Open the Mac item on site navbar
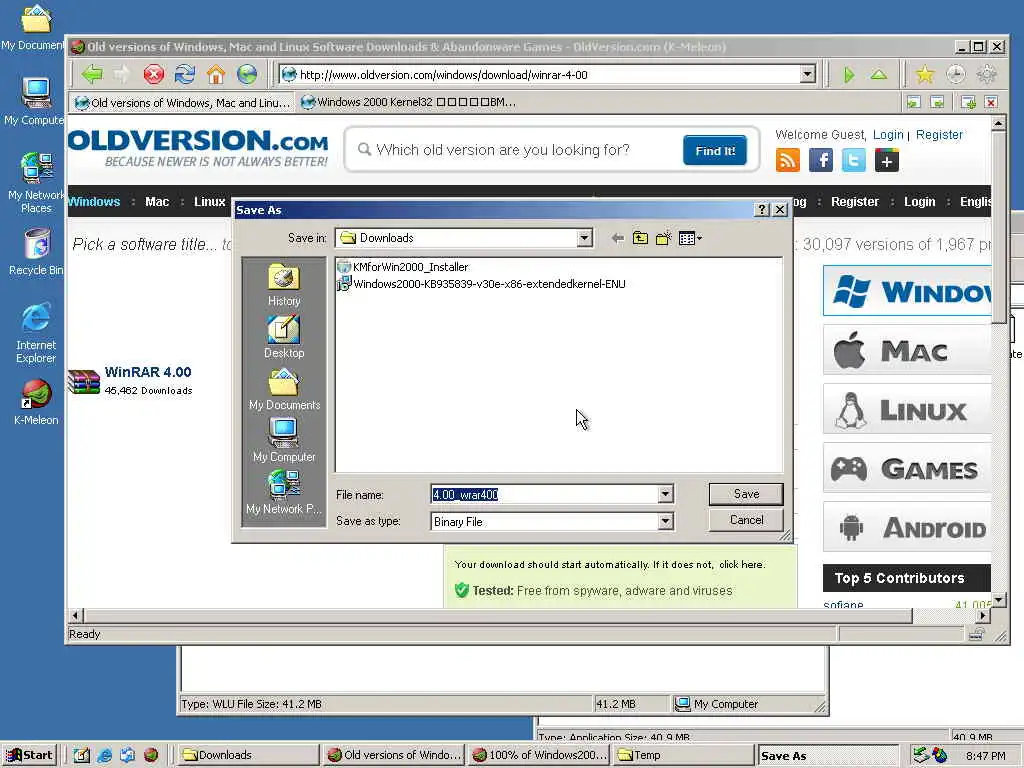This screenshot has height=768, width=1024. 157,202
